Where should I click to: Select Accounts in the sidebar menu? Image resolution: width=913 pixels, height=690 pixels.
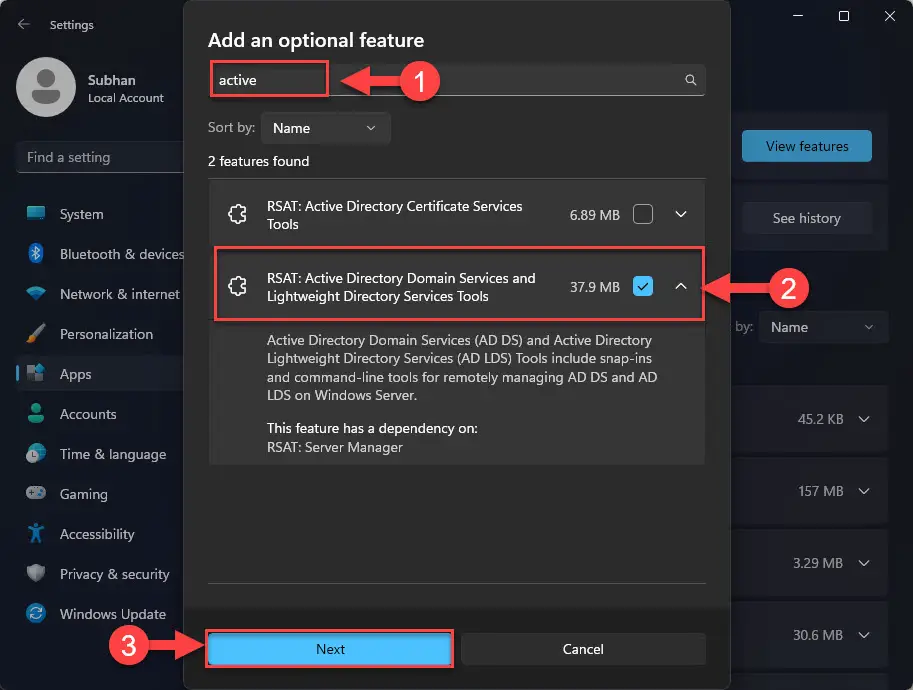point(89,414)
